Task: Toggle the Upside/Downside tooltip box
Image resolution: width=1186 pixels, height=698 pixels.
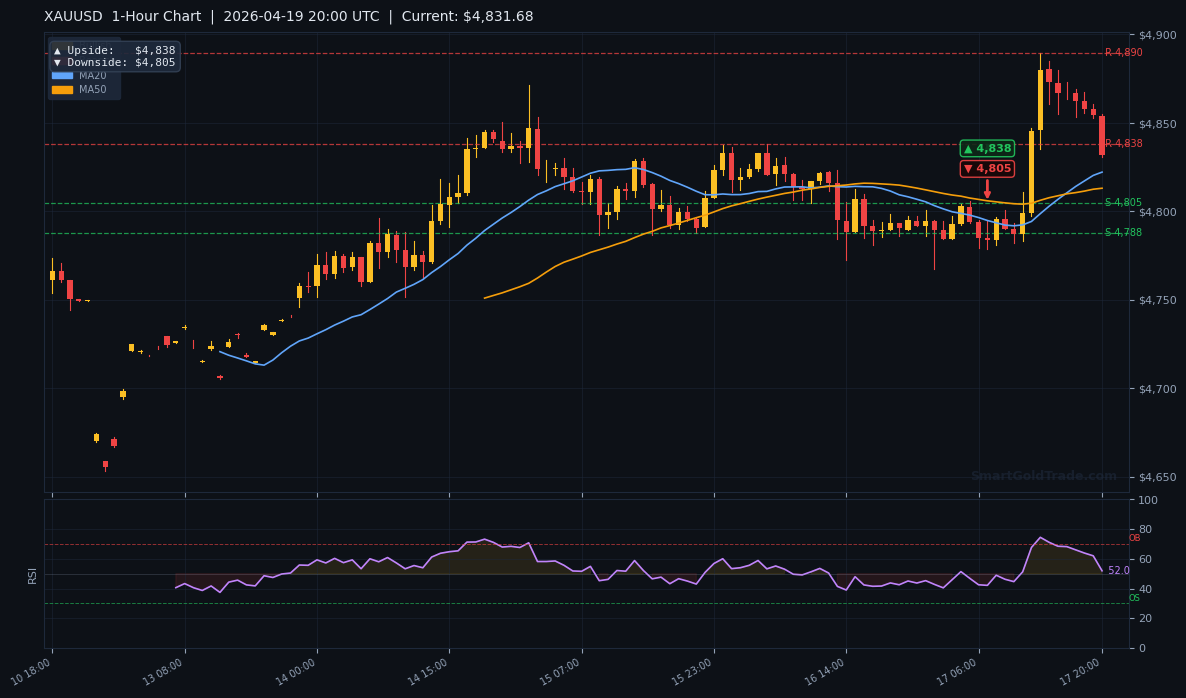Action: click(115, 56)
